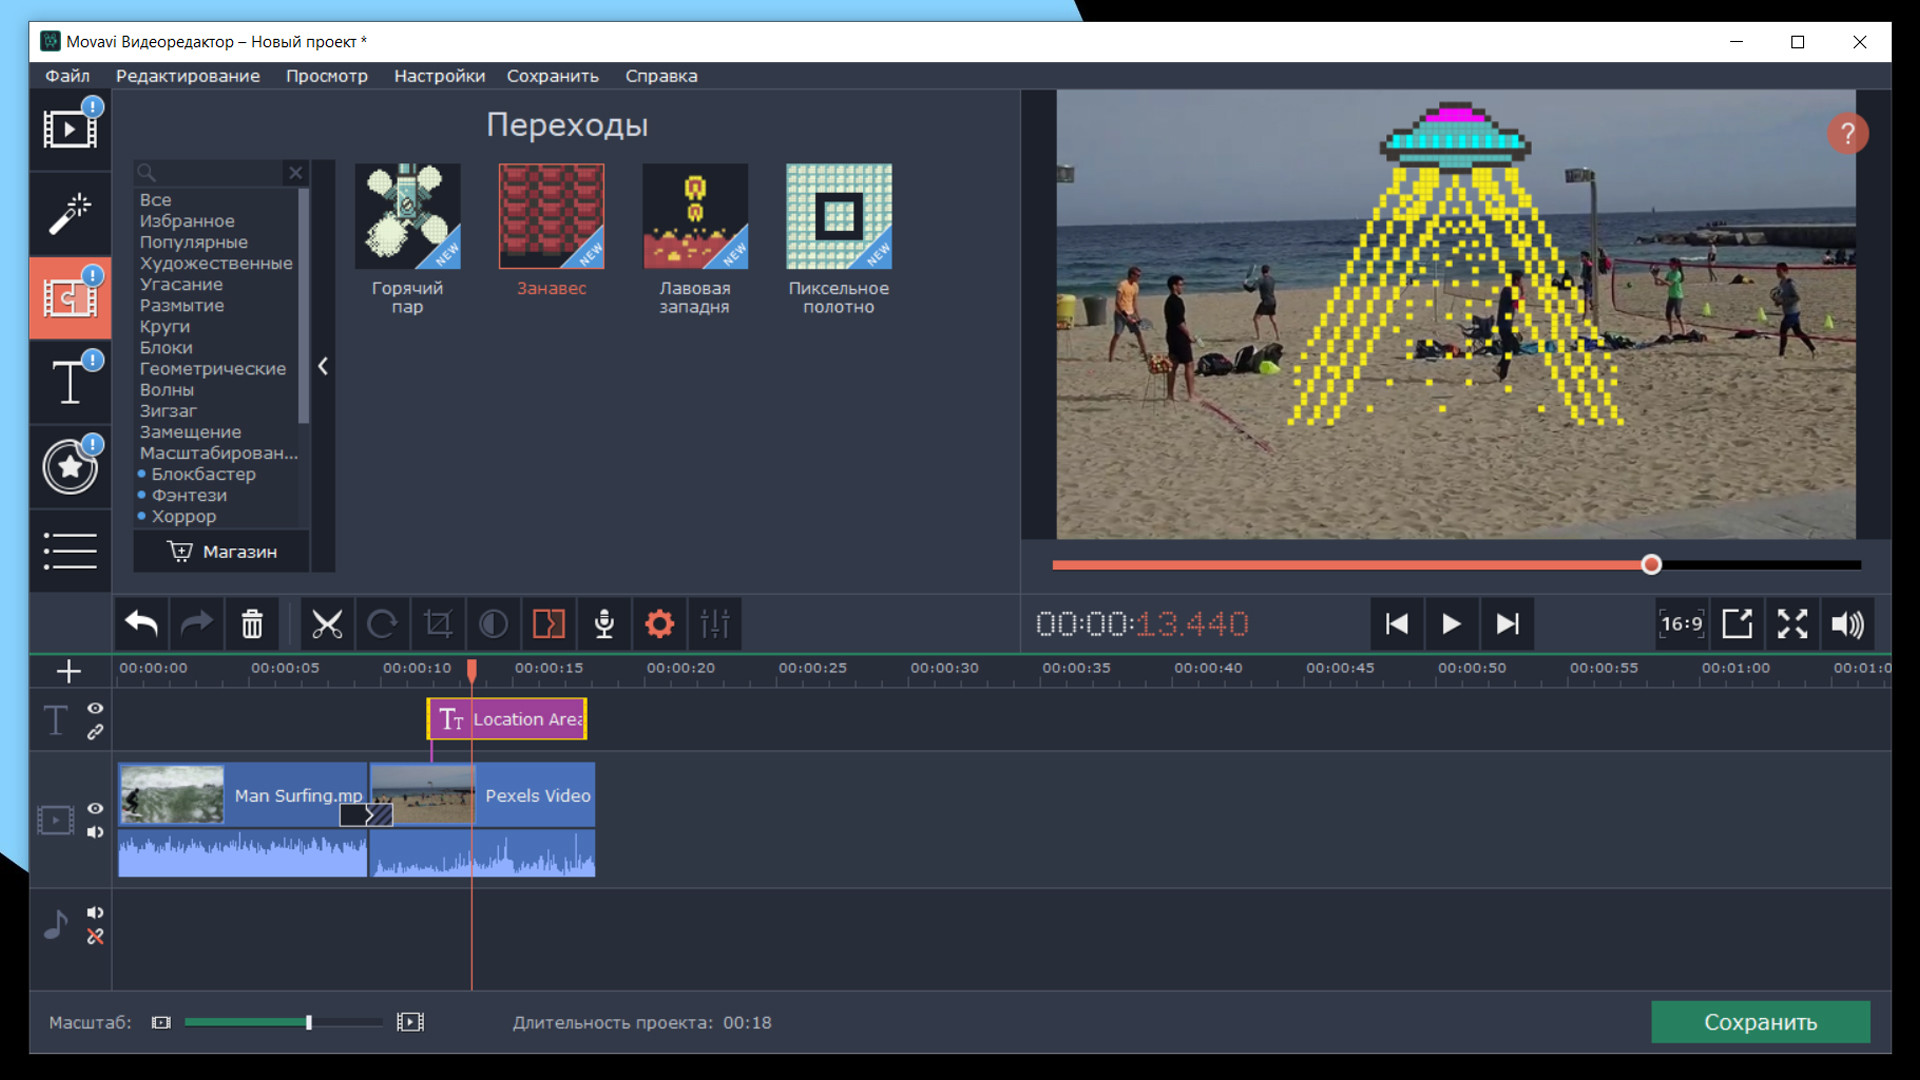Open the Редактирование menu

click(x=187, y=76)
